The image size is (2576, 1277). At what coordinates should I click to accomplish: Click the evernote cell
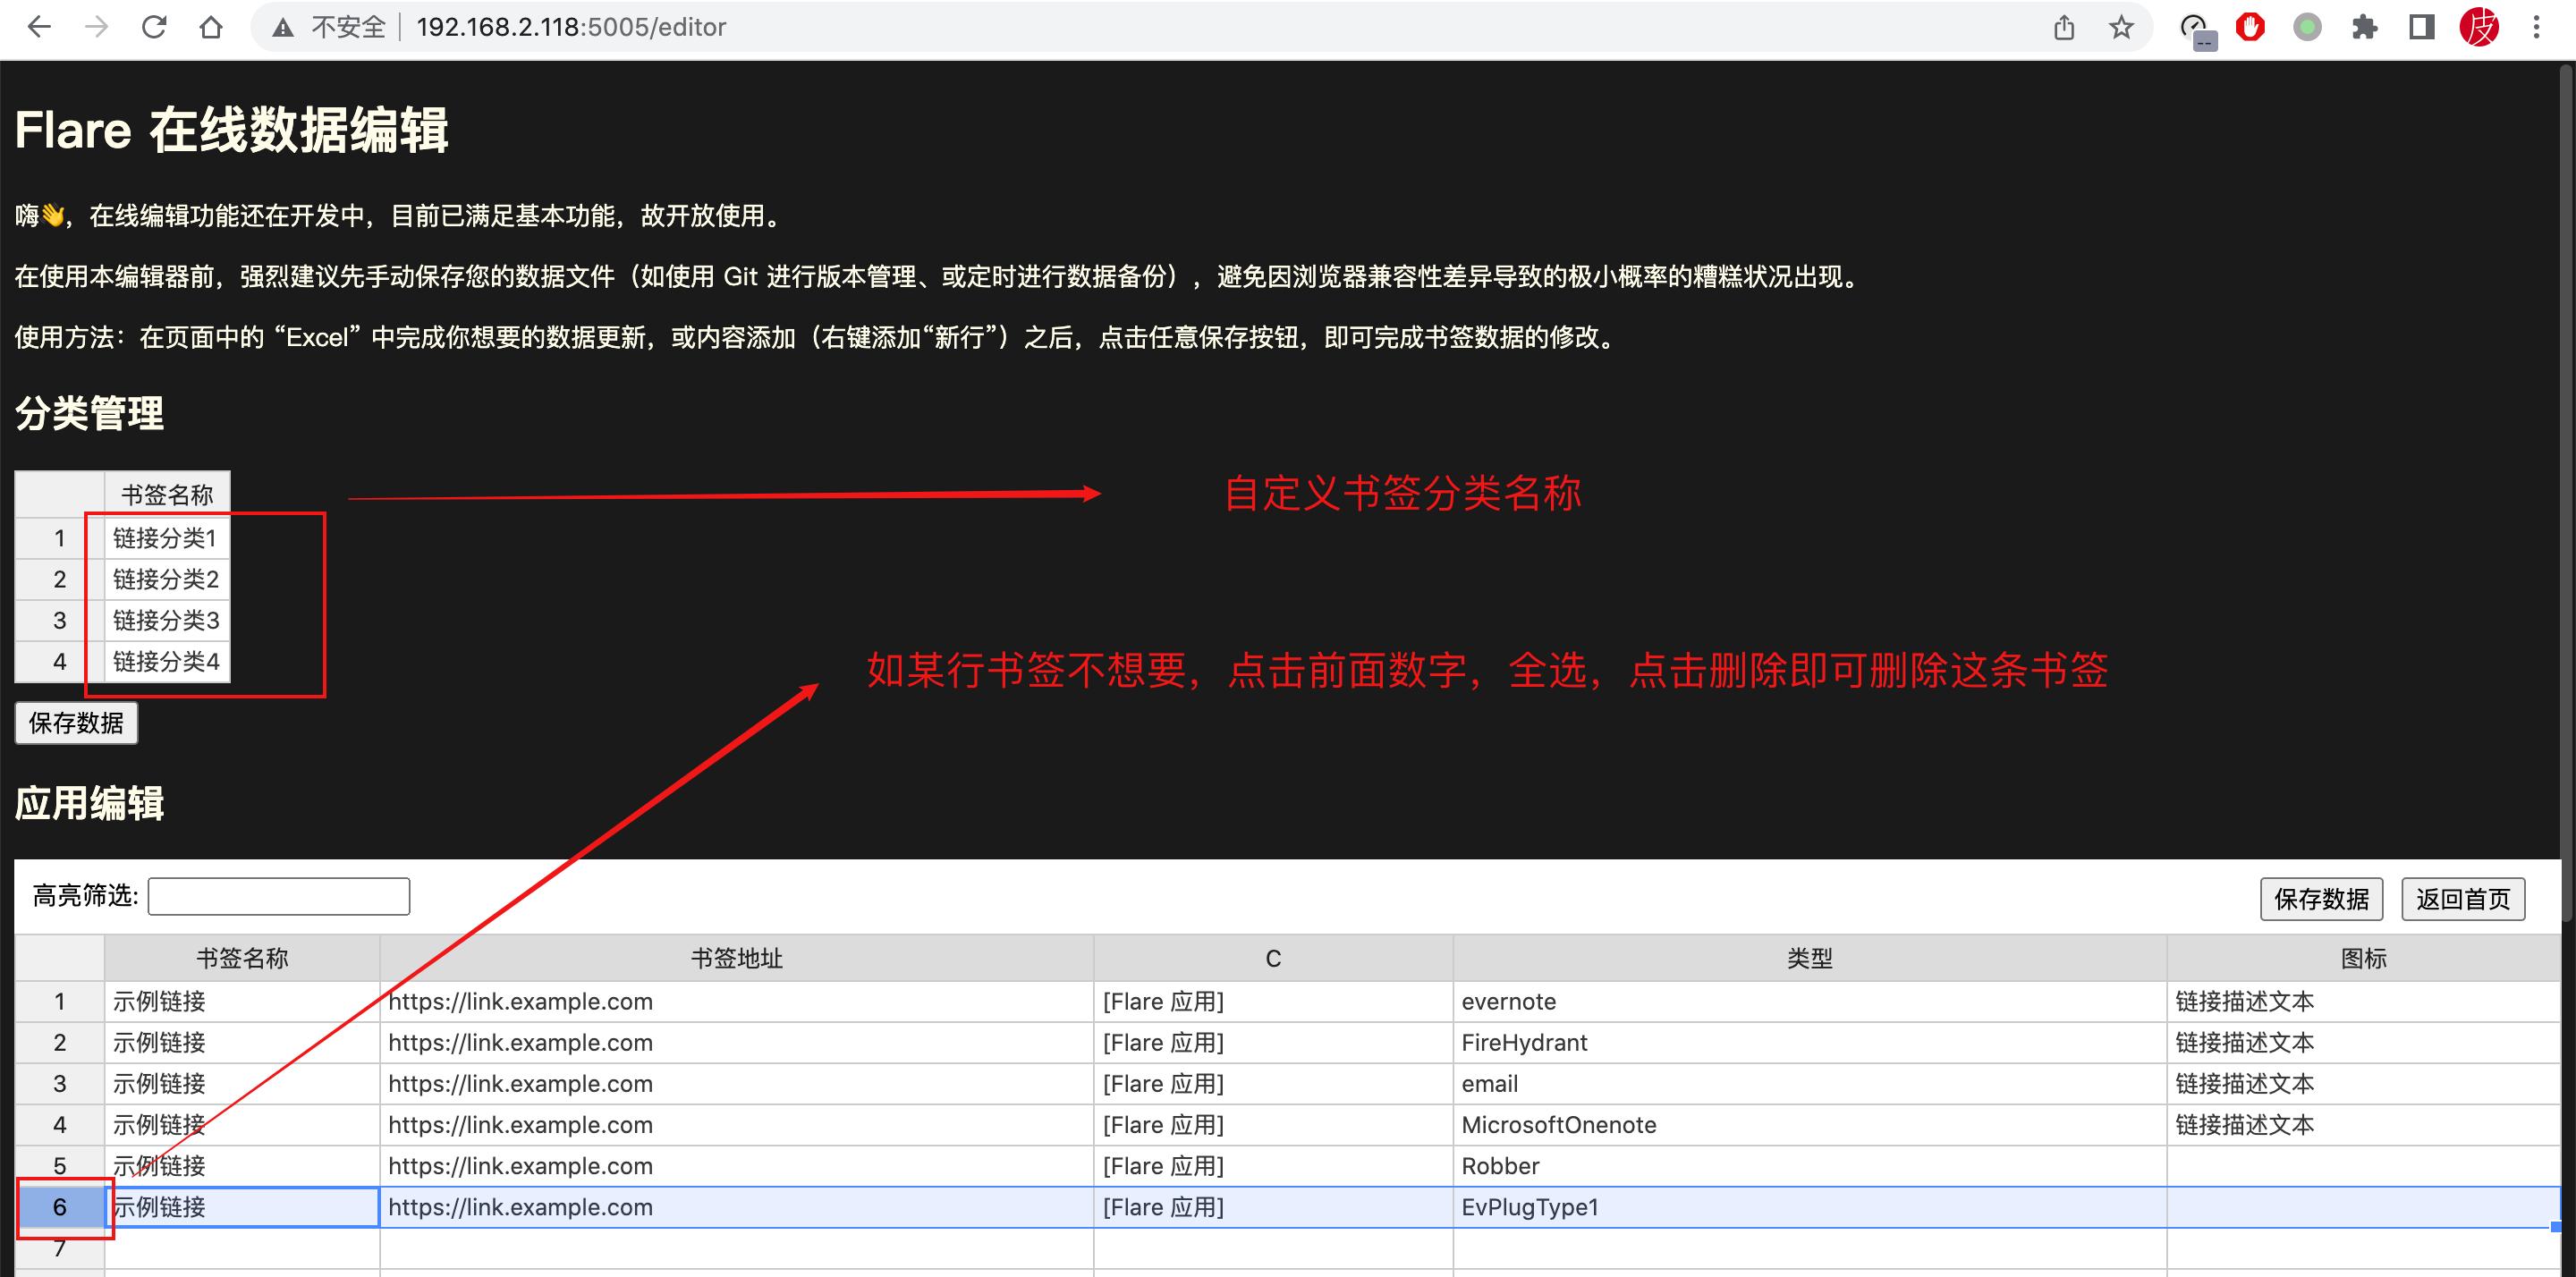click(1810, 1001)
